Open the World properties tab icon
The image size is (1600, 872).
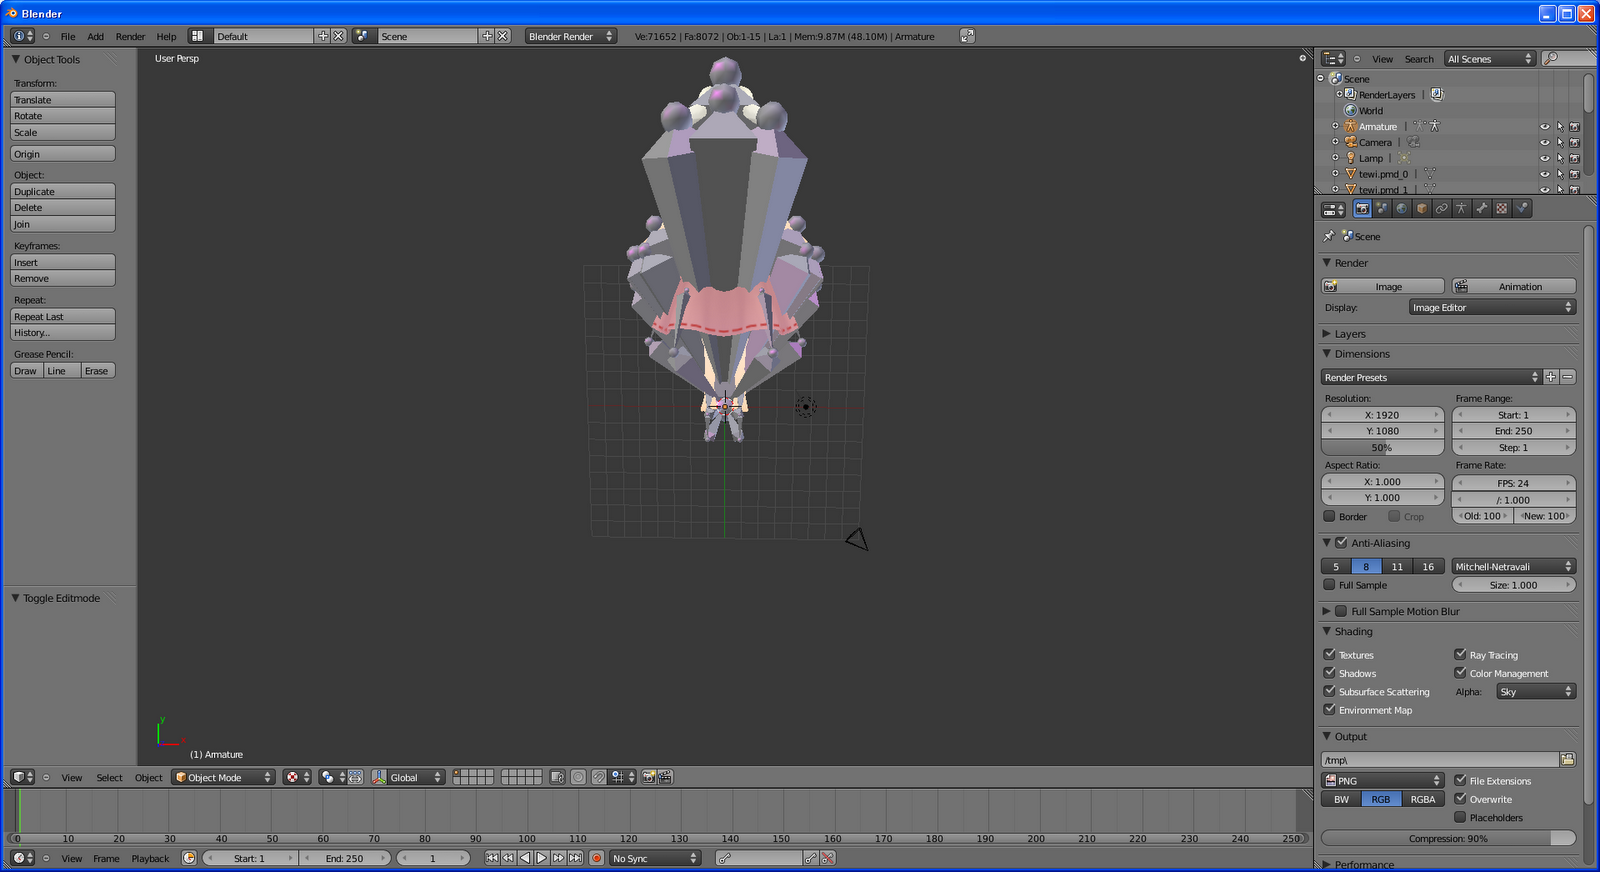(x=1402, y=209)
